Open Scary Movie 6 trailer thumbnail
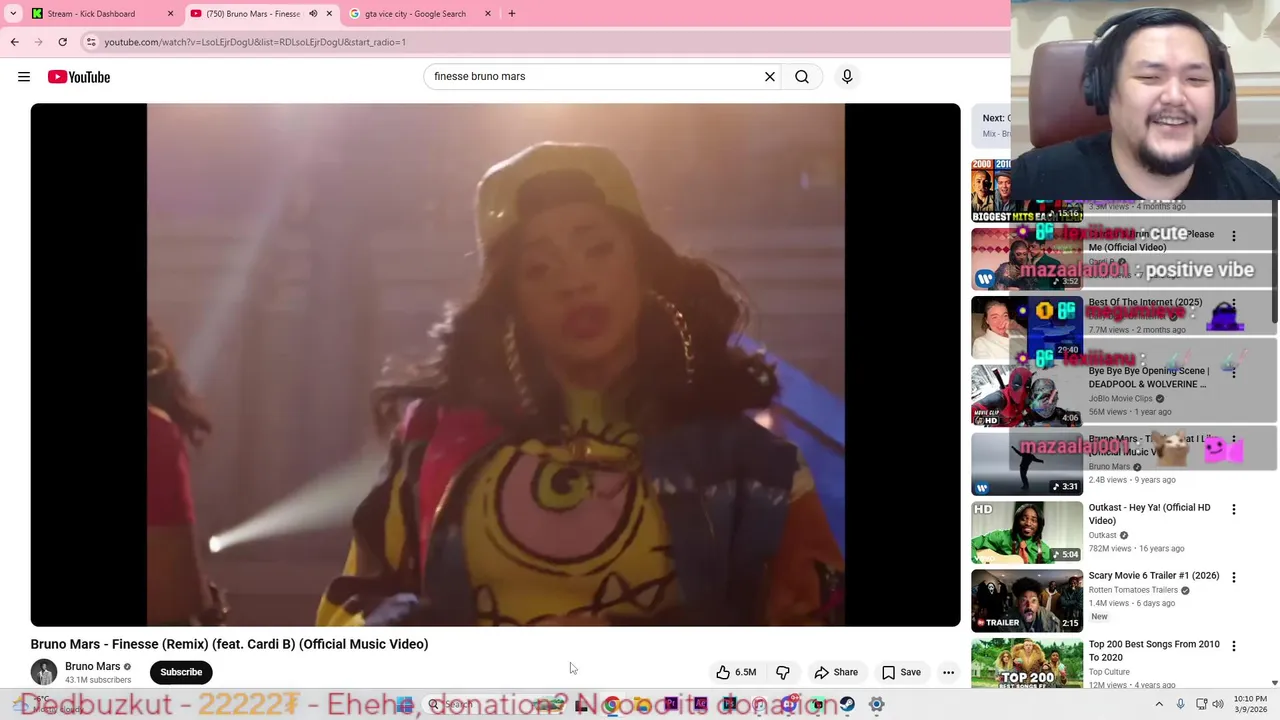 coord(1027,601)
